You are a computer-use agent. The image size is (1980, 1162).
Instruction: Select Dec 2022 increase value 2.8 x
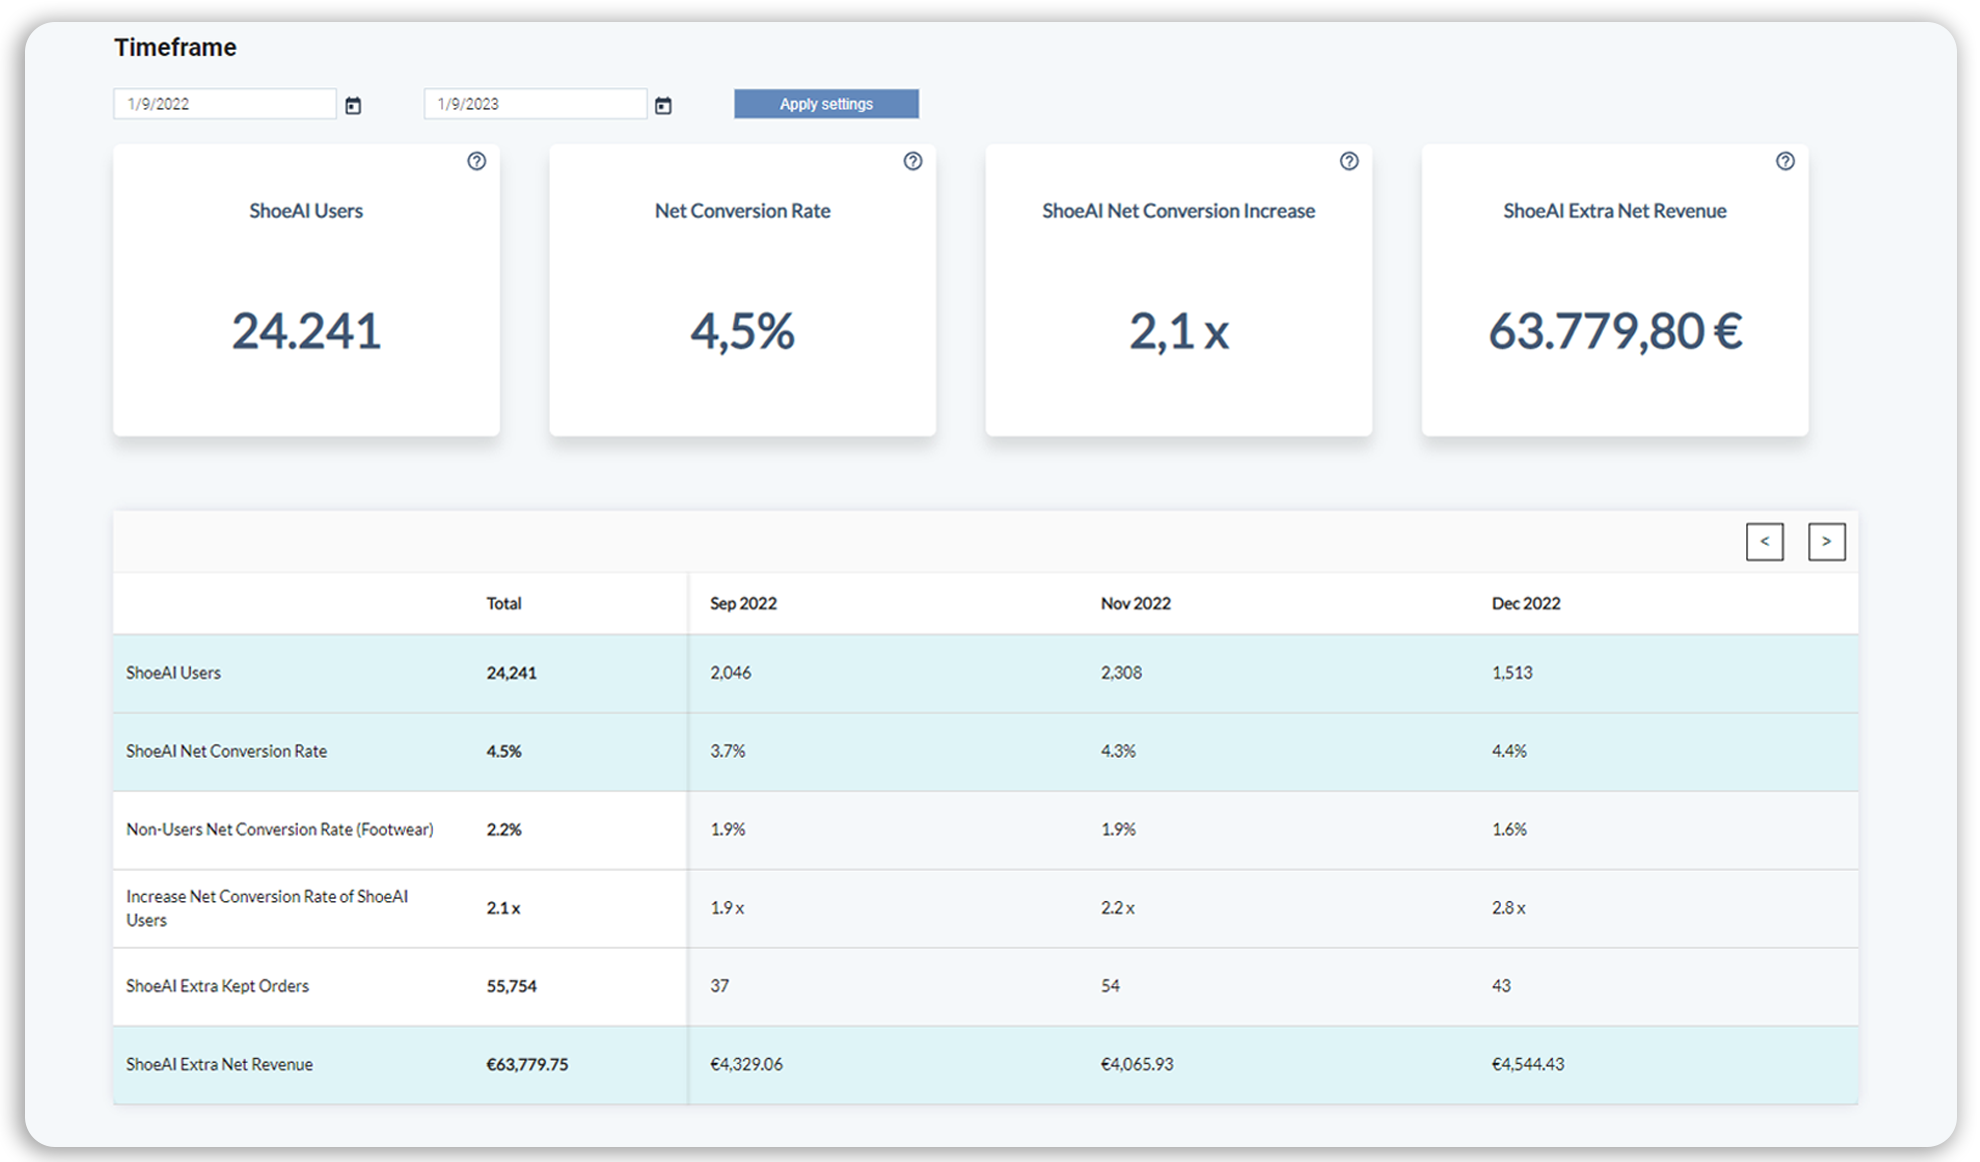(x=1509, y=908)
